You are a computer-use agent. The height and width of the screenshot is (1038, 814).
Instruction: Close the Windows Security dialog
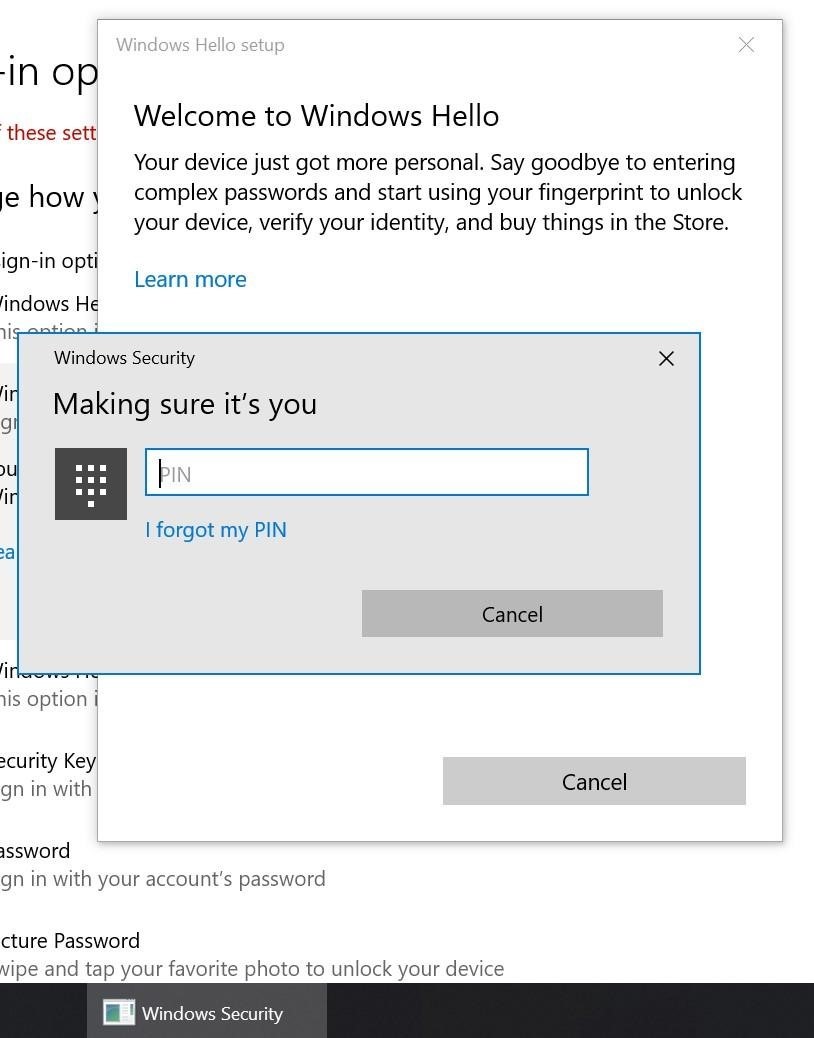(x=666, y=358)
